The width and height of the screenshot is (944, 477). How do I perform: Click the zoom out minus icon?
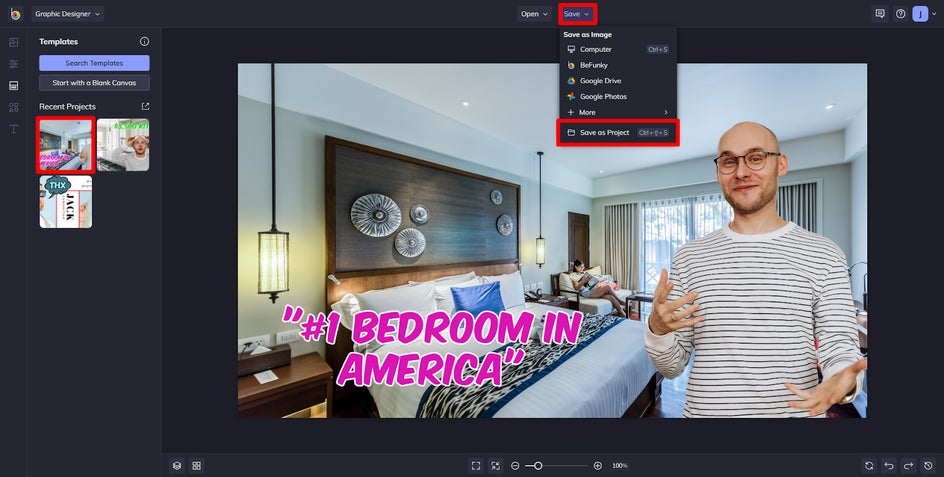pyautogui.click(x=515, y=466)
